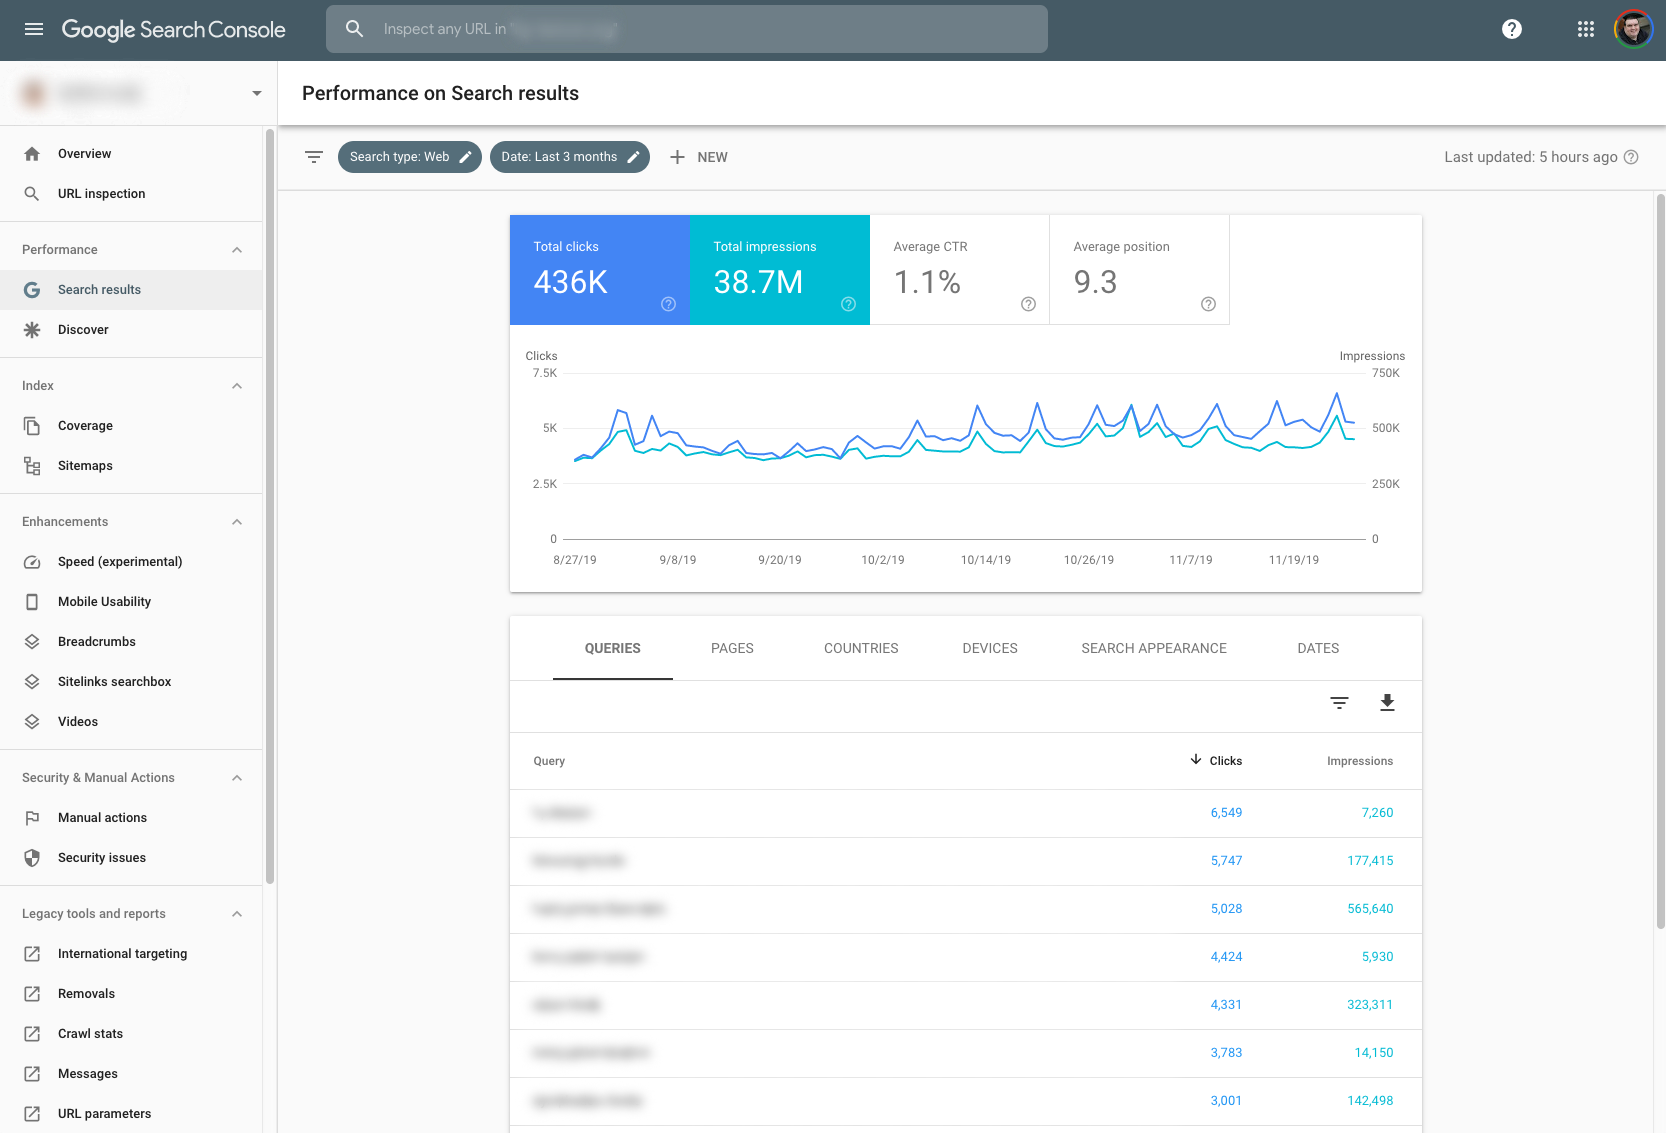The image size is (1666, 1133).
Task: Click the help question mark icon
Action: click(1512, 29)
